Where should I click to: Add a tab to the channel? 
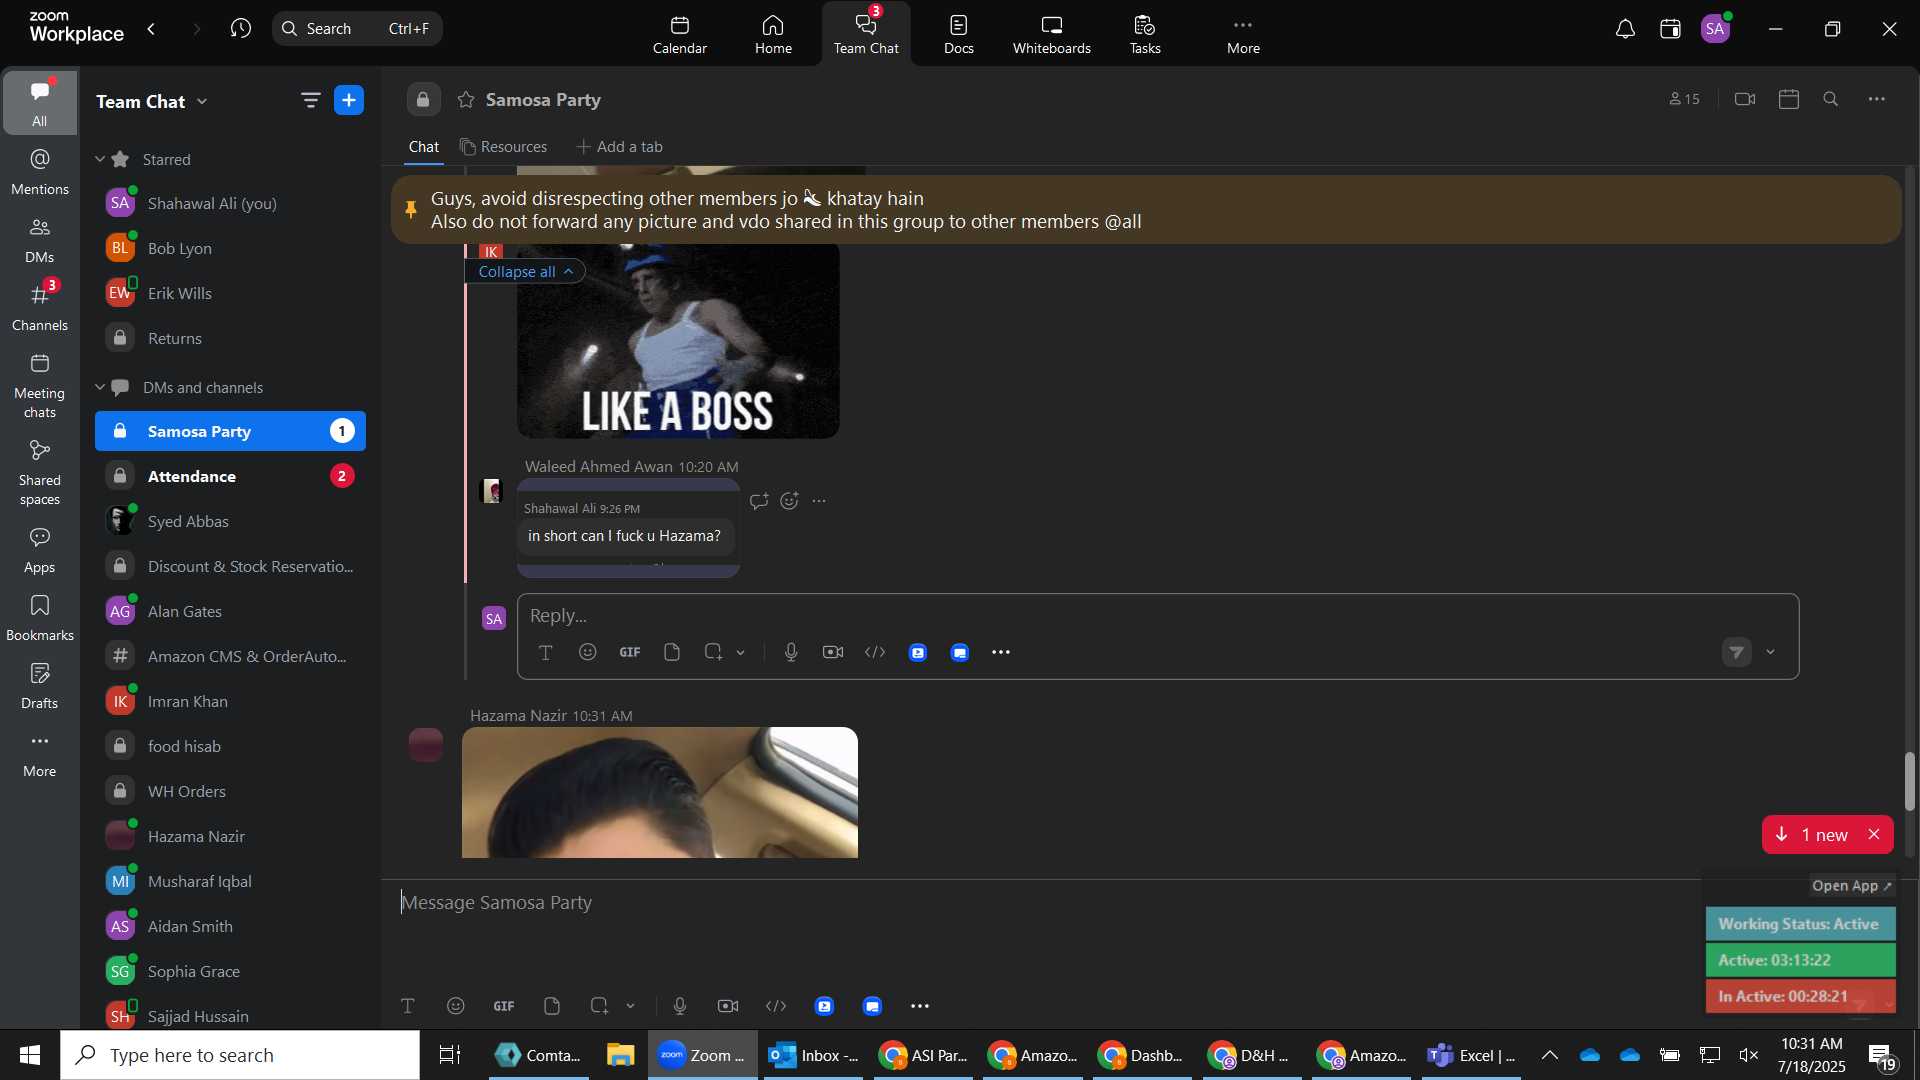coord(619,147)
